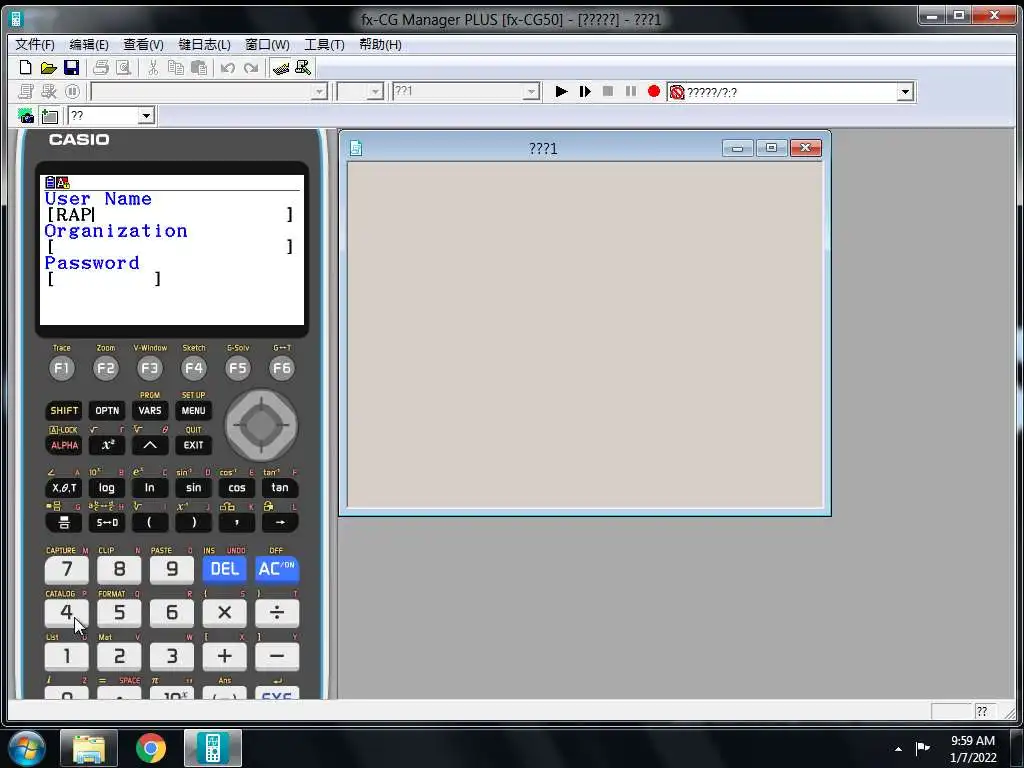The height and width of the screenshot is (768, 1024).
Task: Click the calculator EXIT key
Action: click(x=193, y=445)
